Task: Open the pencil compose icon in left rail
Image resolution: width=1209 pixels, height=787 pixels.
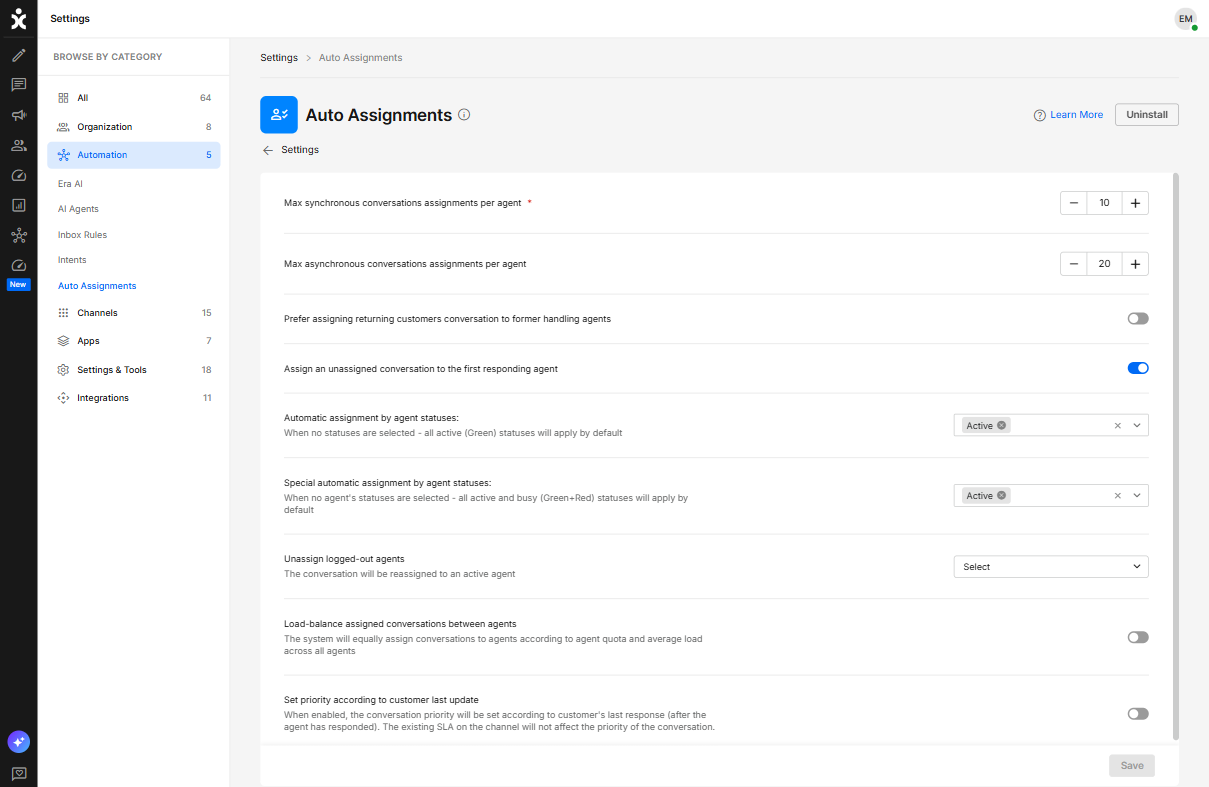Action: pyautogui.click(x=18, y=55)
